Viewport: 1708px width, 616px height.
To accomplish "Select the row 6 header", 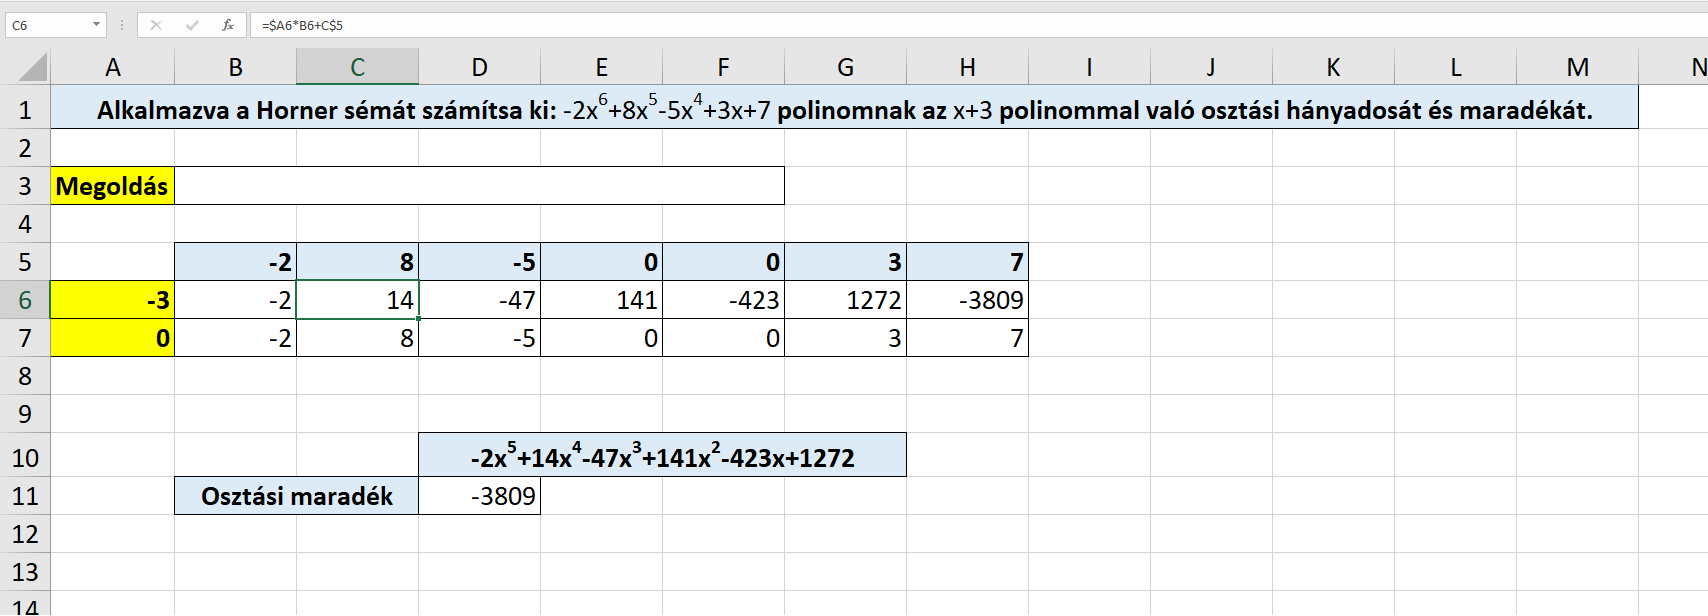I will point(25,300).
